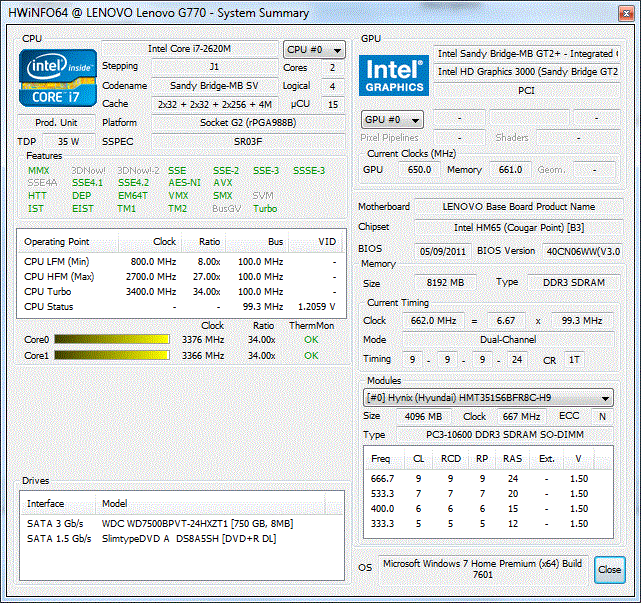Viewport: 641px width, 603px height.
Task: Click the PCI bus field under GPU
Action: click(527, 91)
